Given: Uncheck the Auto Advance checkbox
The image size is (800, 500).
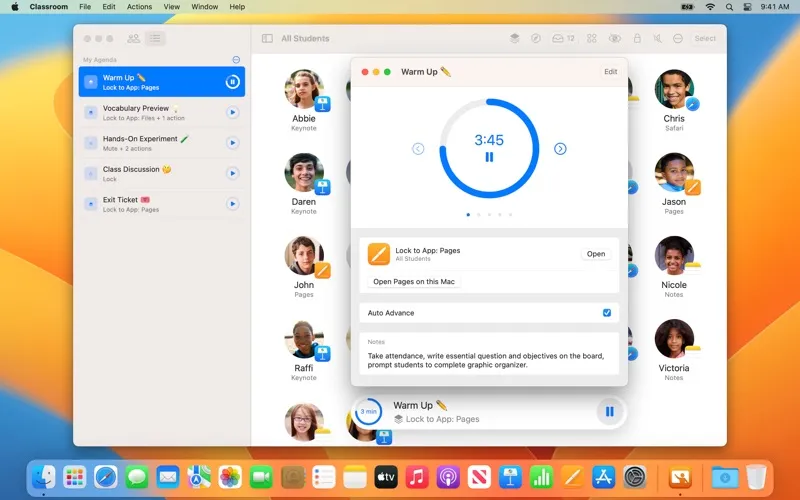Looking at the screenshot, I should point(607,313).
